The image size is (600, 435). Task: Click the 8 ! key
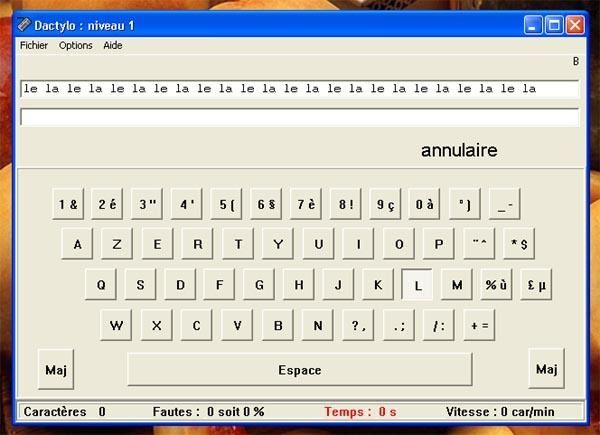pos(346,204)
